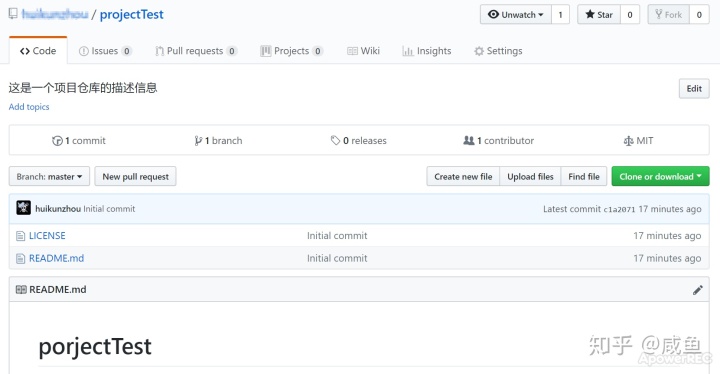View the 1 contributor page
720x374 pixels.
click(x=499, y=141)
